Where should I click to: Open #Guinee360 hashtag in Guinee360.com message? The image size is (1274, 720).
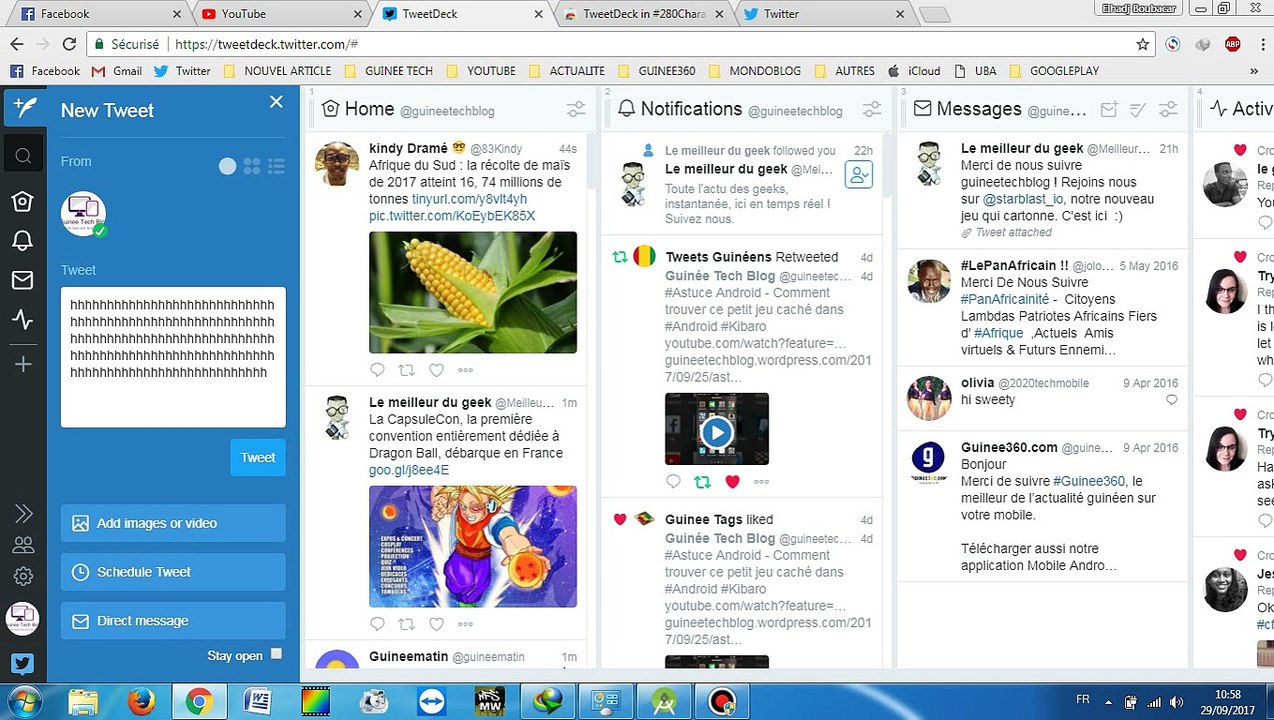point(1089,481)
